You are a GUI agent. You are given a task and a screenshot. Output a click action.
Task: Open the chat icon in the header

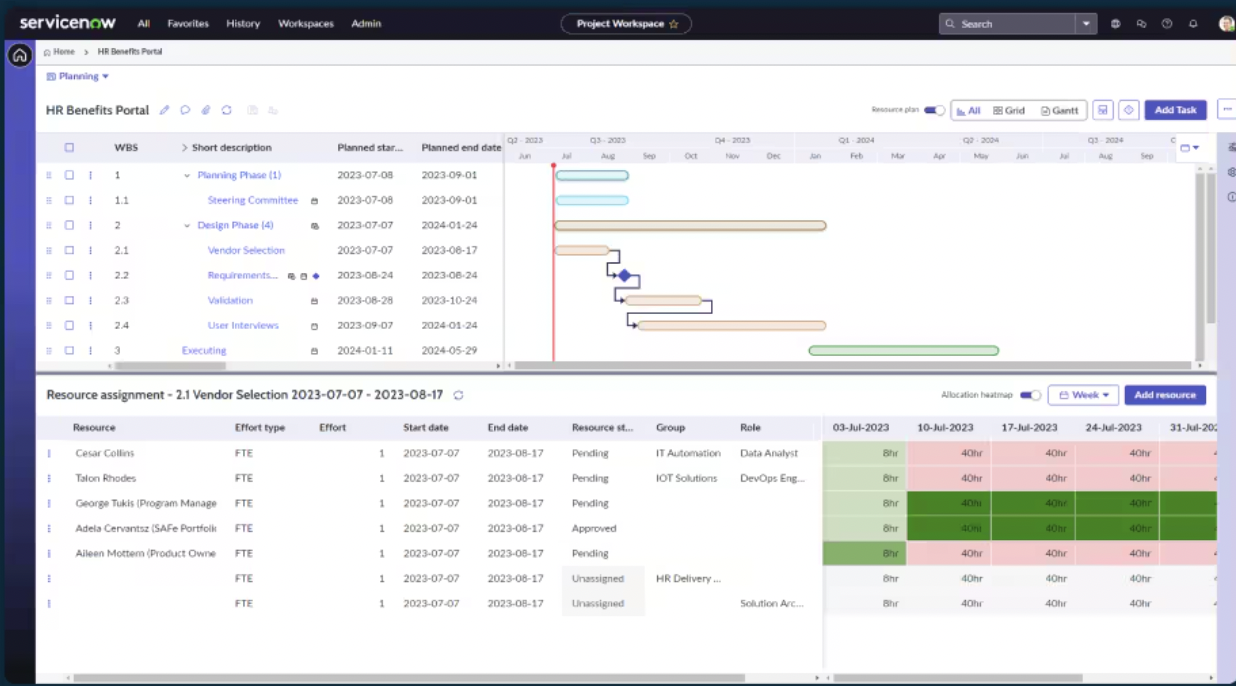click(x=1141, y=24)
